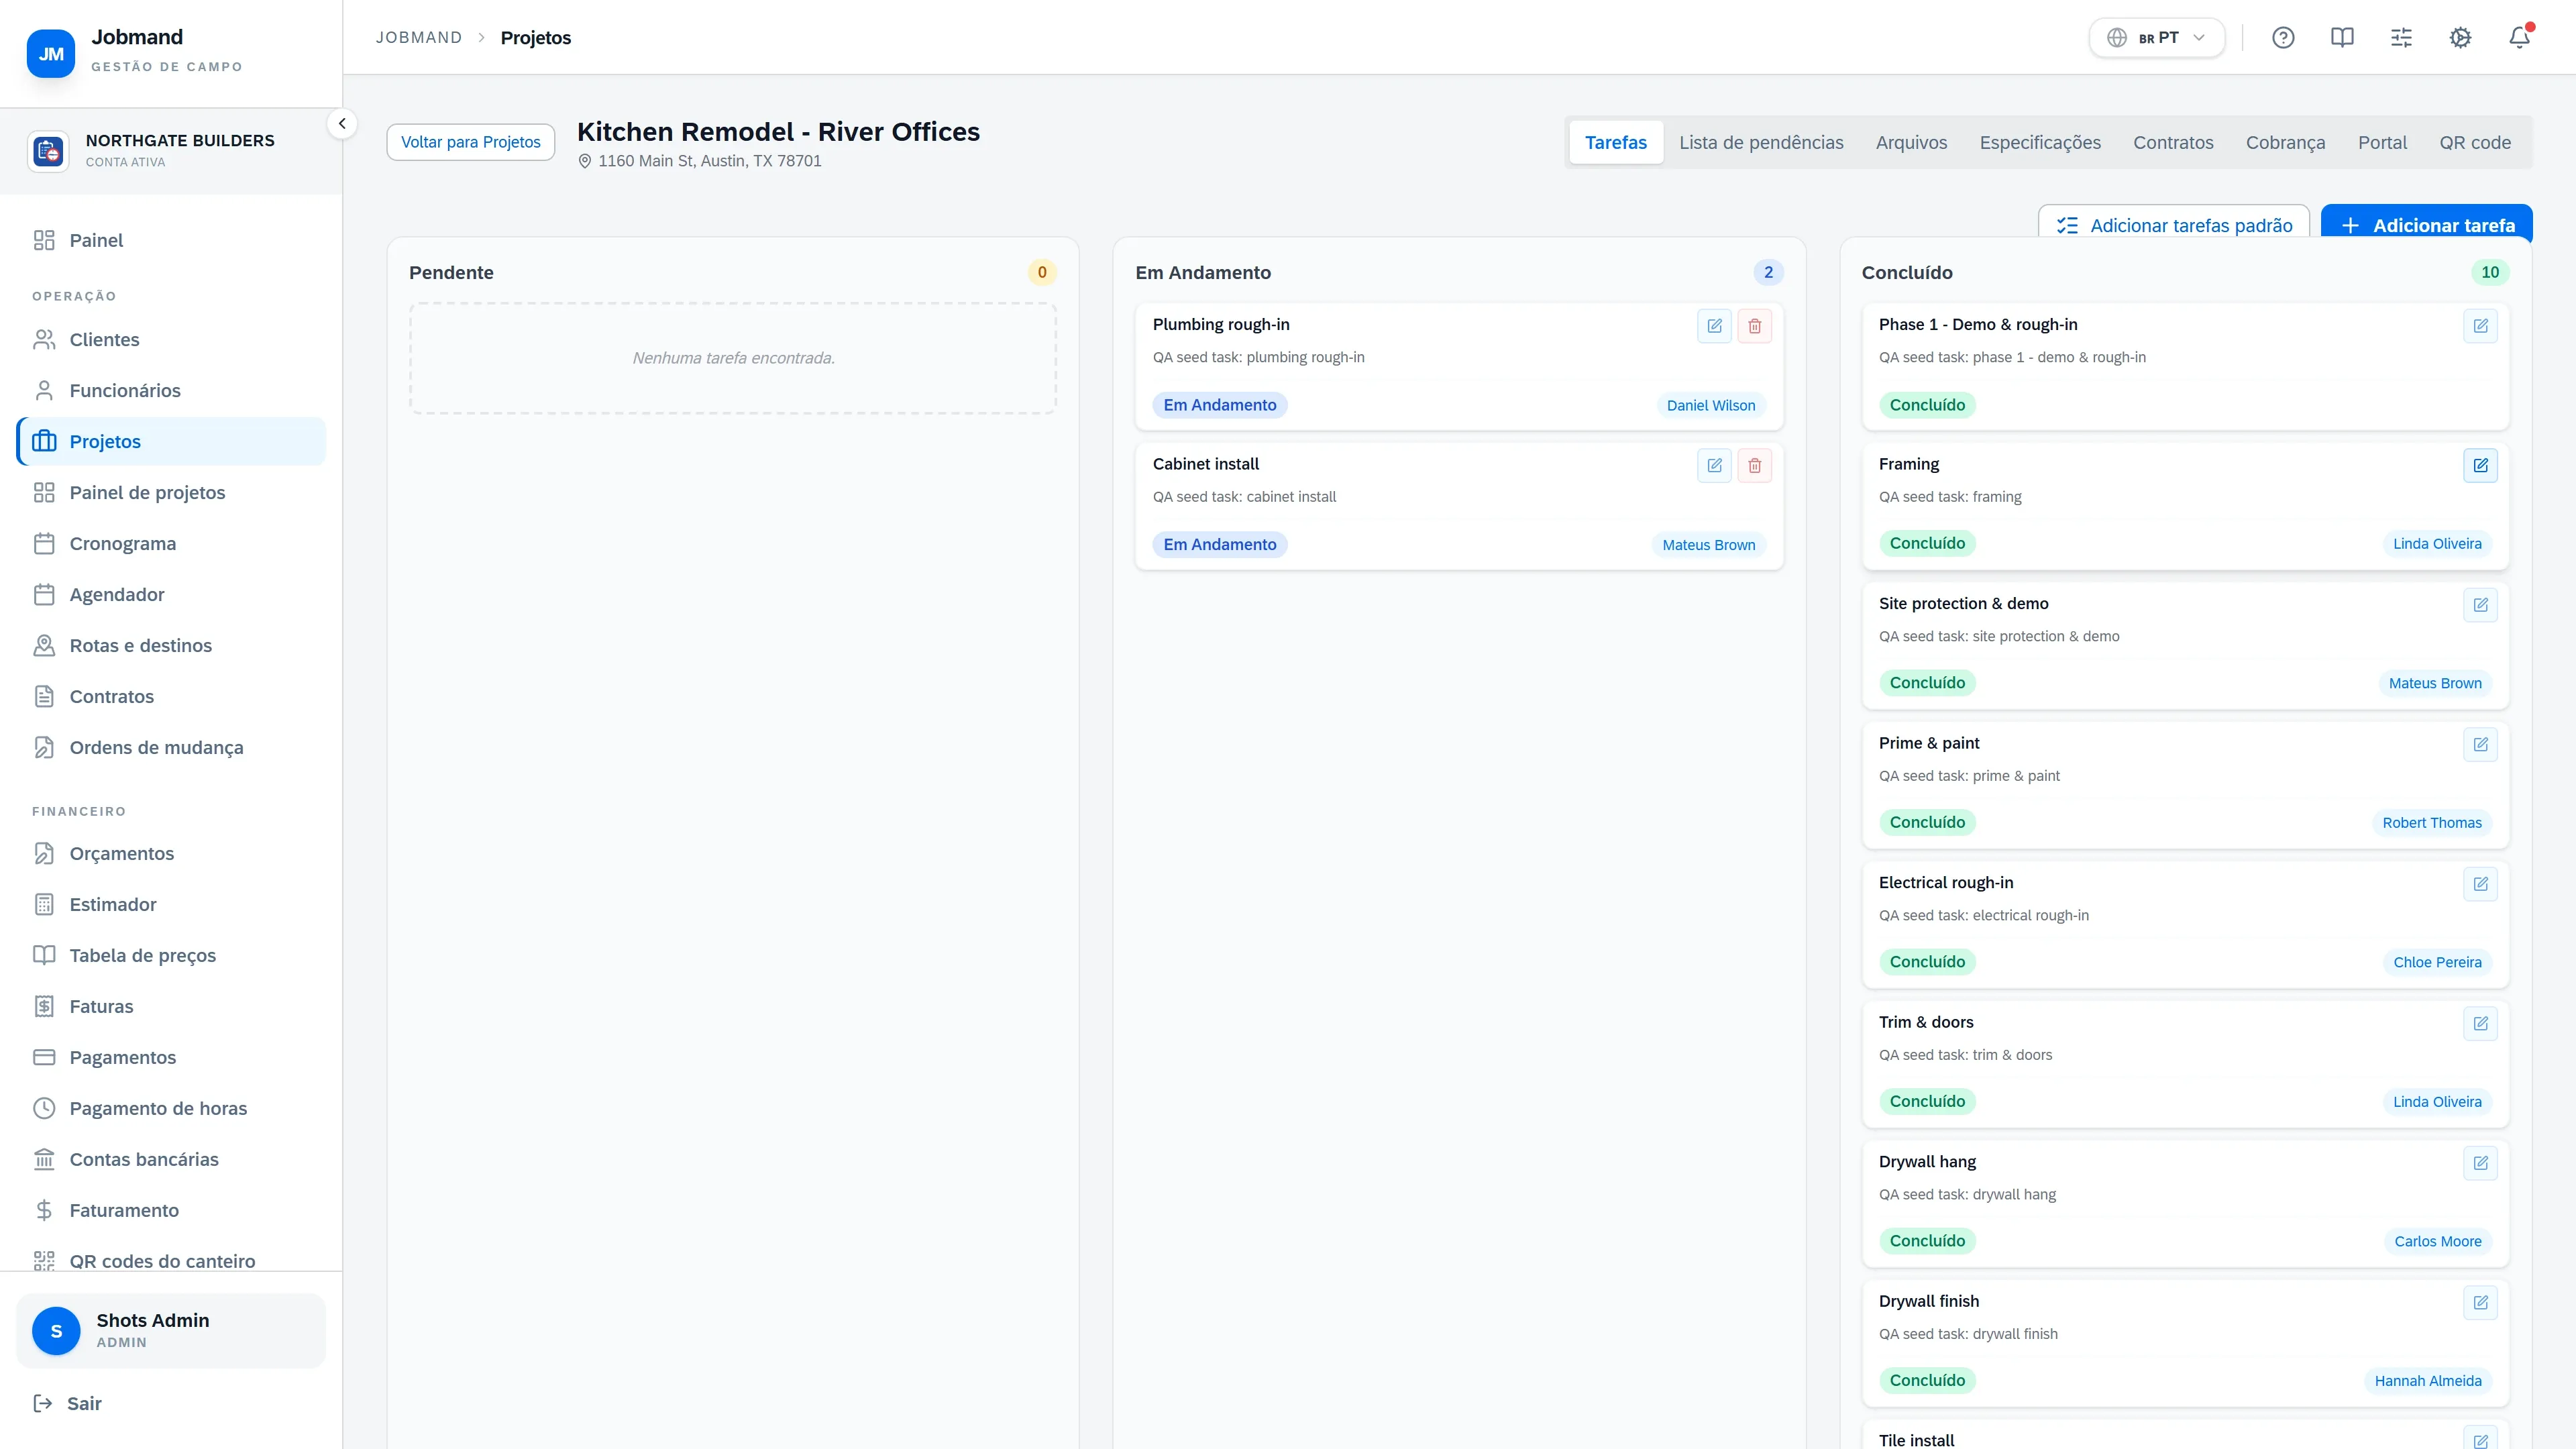Edit the Prime & paint task

click(2480, 744)
